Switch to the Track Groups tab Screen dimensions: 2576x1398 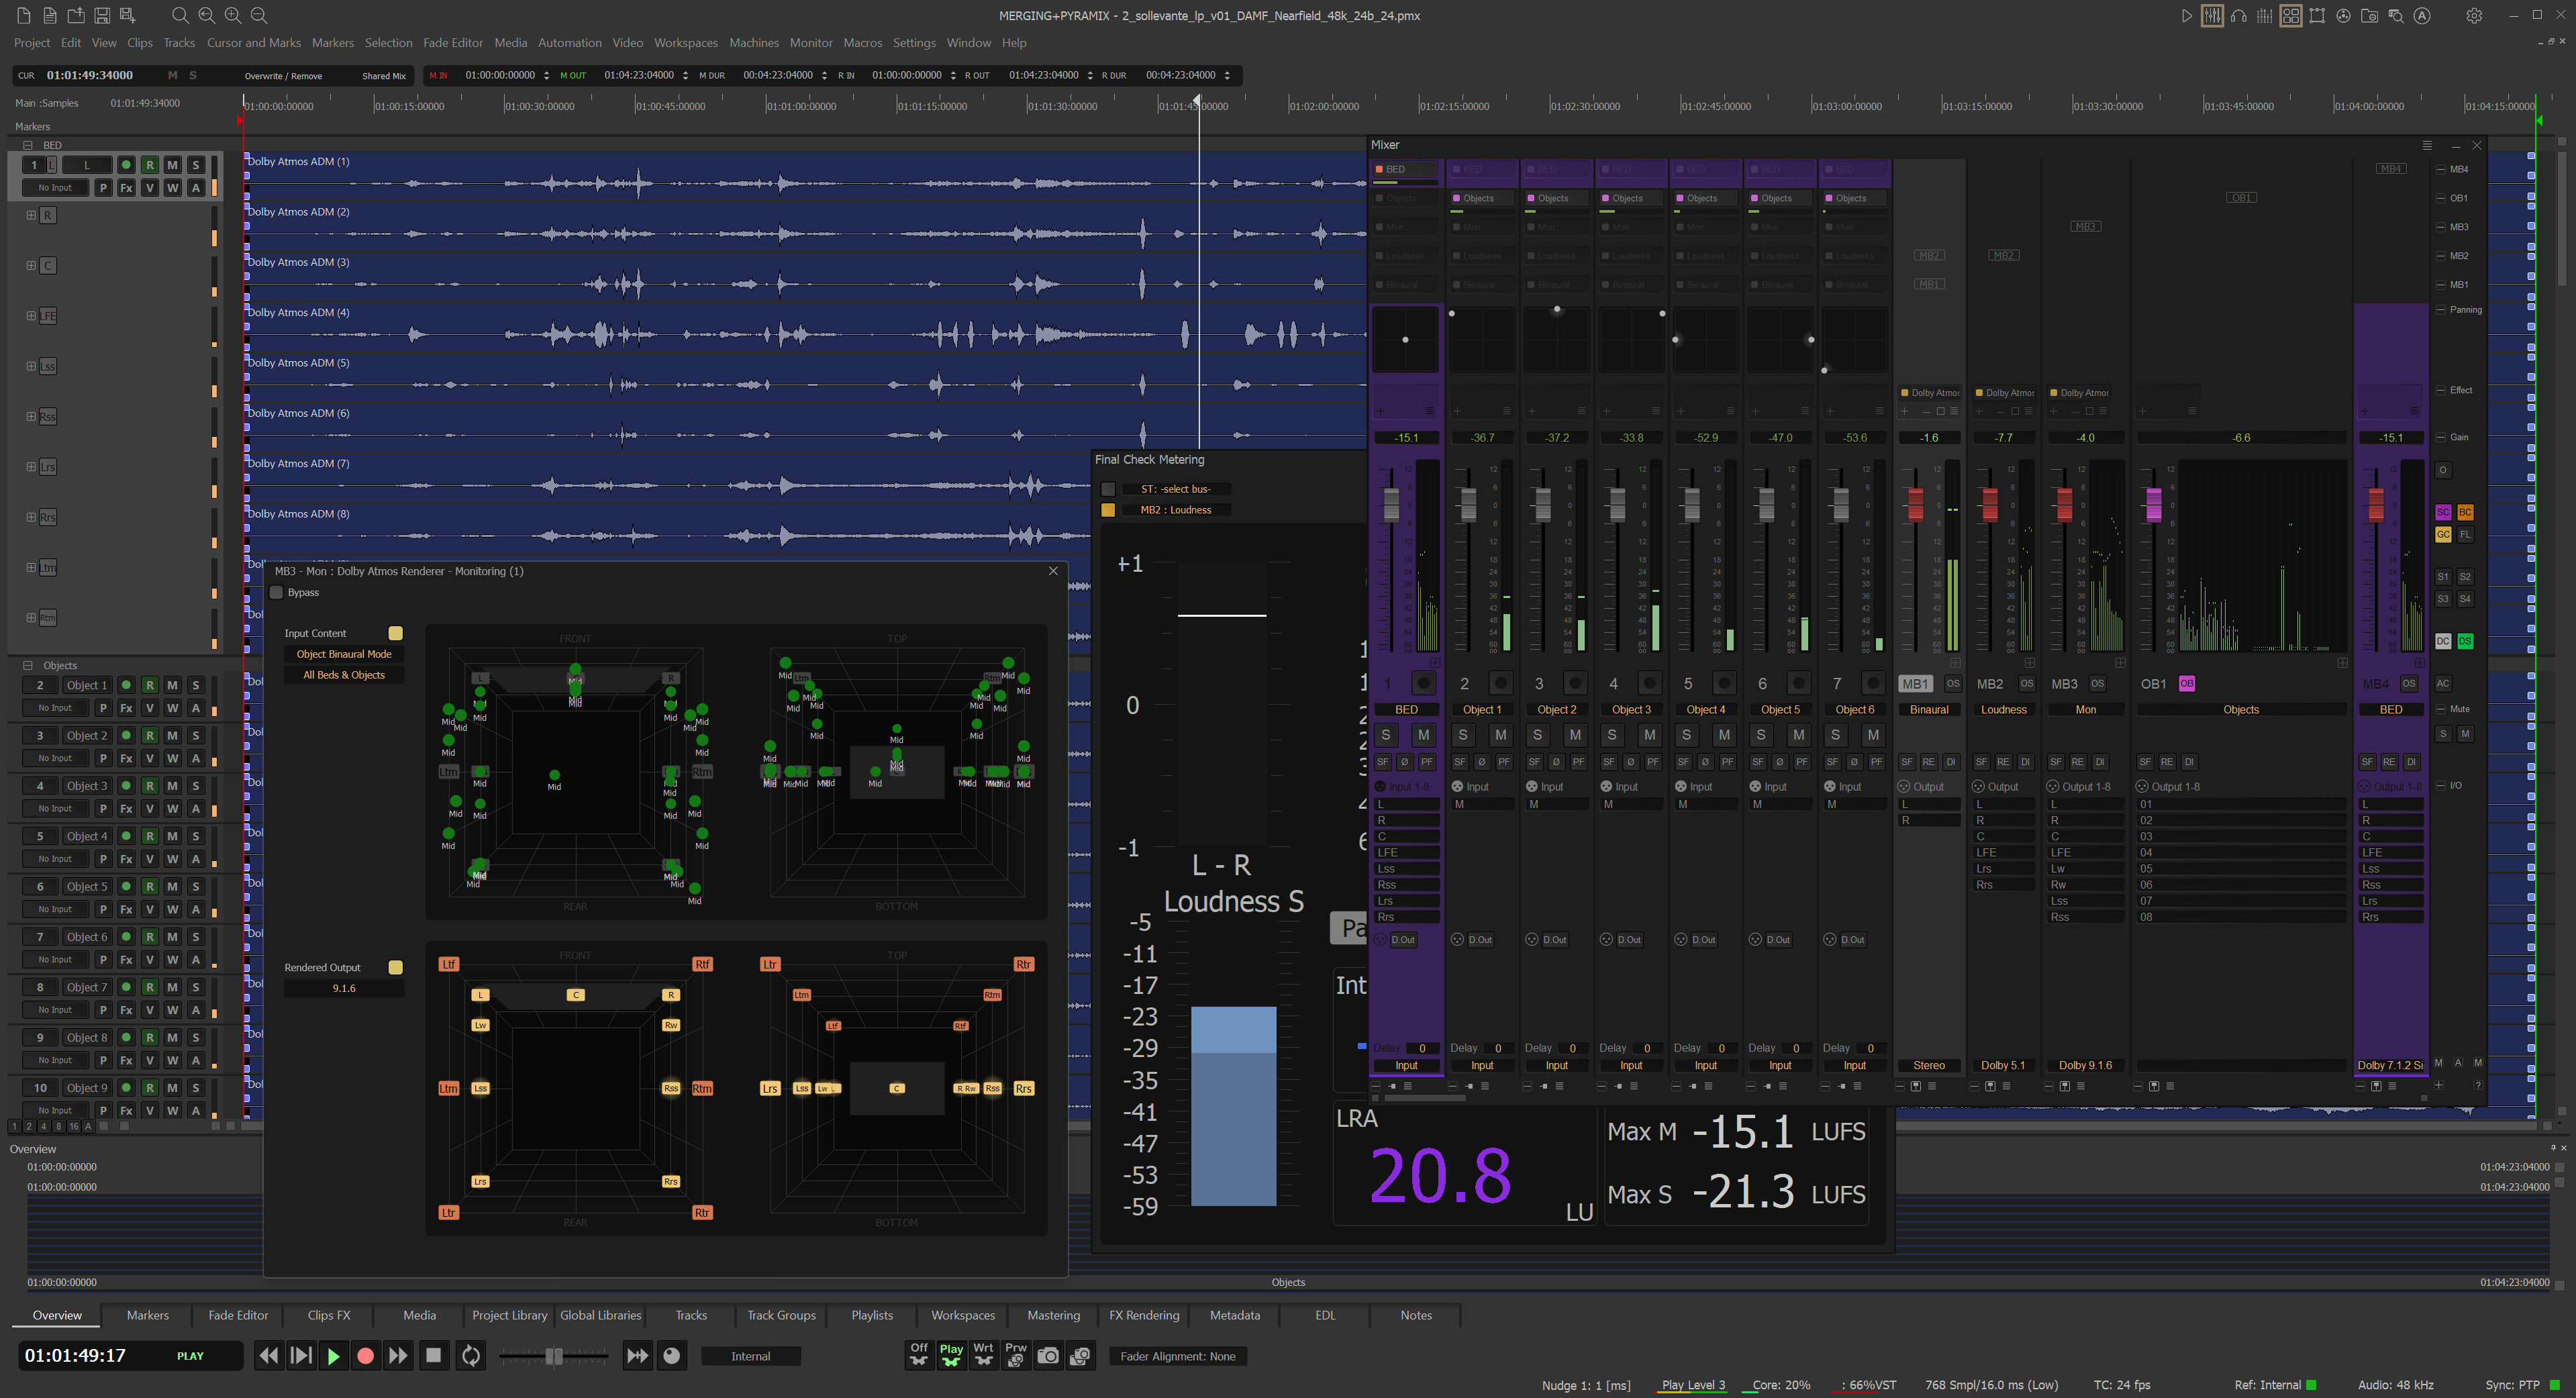click(x=781, y=1315)
